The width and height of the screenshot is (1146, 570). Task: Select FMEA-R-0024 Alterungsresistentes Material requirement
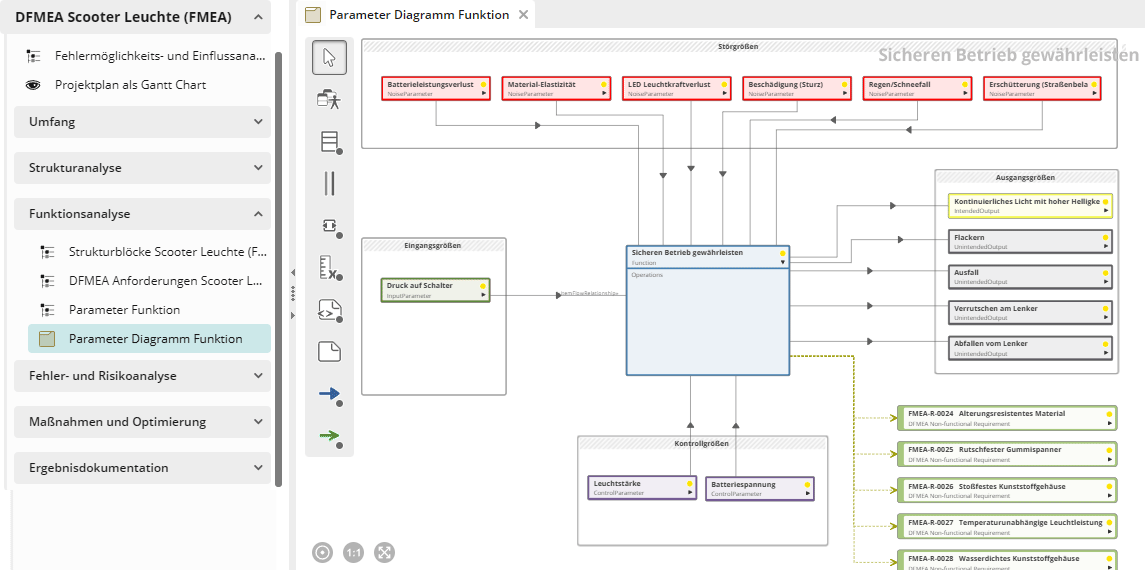[x=1007, y=417]
